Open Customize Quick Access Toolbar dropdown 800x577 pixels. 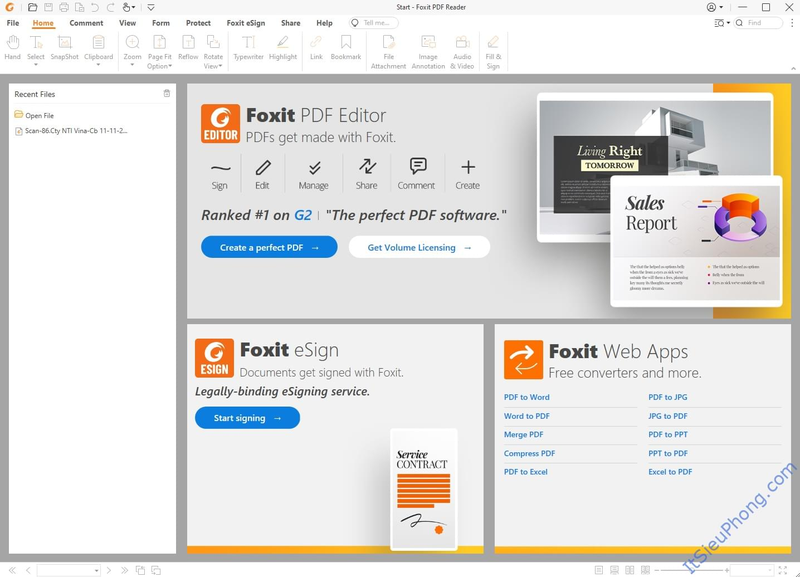pyautogui.click(x=151, y=7)
